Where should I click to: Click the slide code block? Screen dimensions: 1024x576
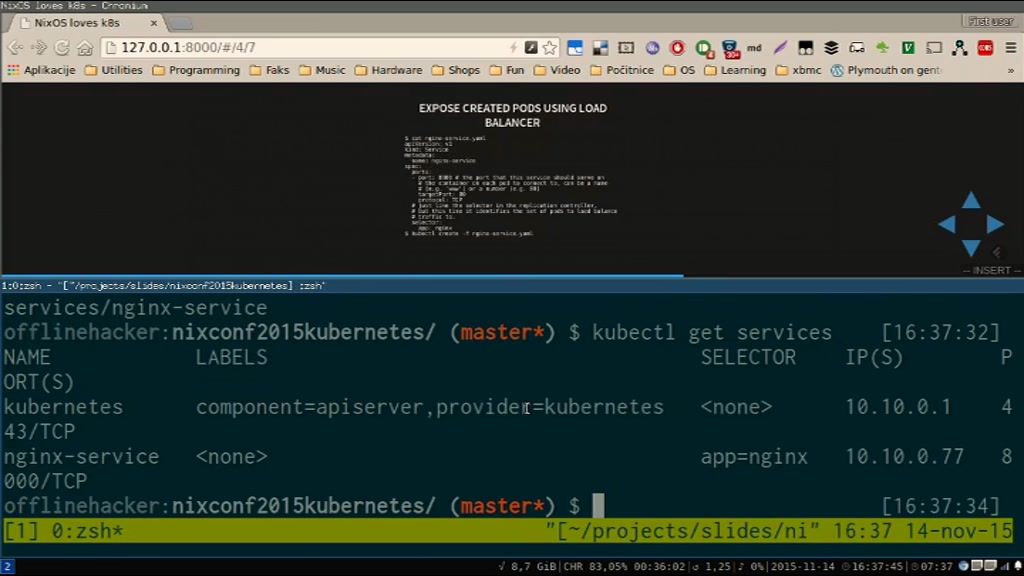pos(511,186)
